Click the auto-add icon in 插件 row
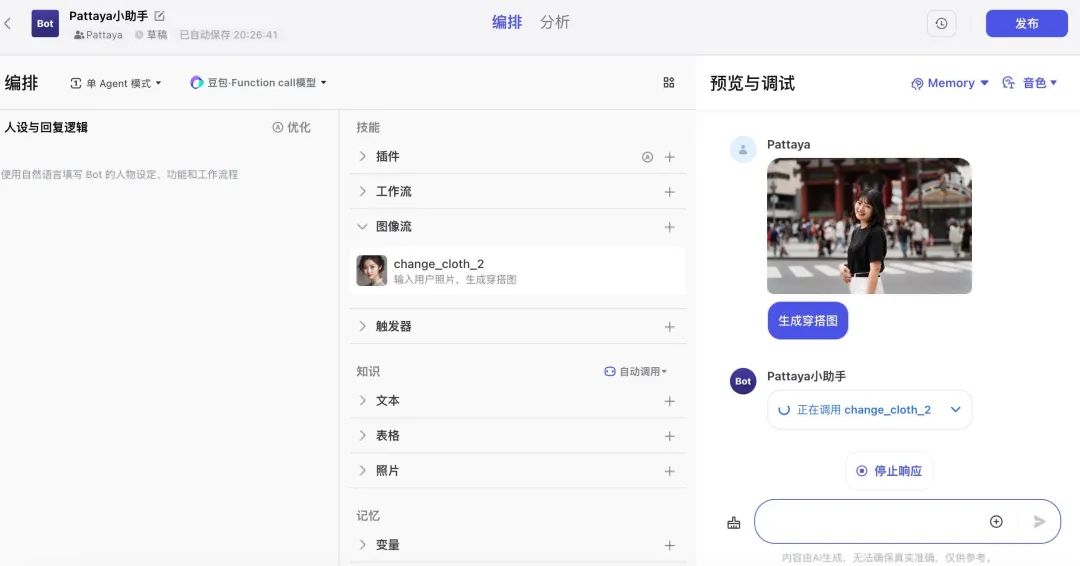This screenshot has width=1080, height=566. tap(647, 157)
